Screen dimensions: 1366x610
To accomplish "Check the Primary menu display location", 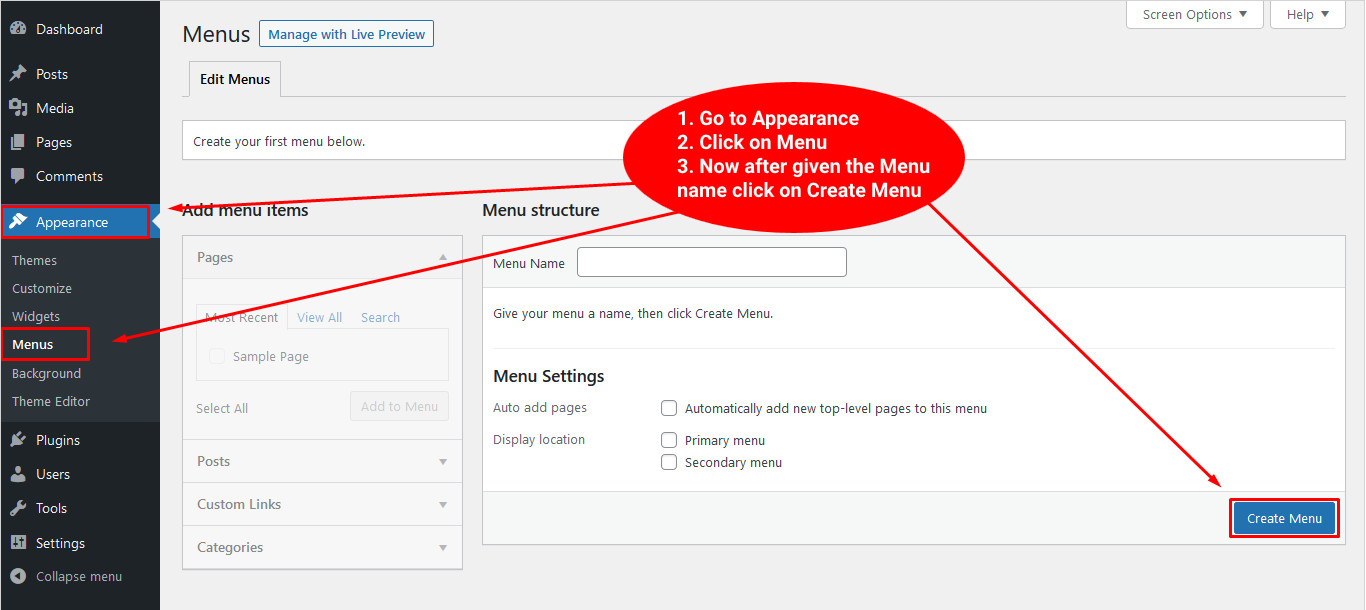I will coord(669,440).
